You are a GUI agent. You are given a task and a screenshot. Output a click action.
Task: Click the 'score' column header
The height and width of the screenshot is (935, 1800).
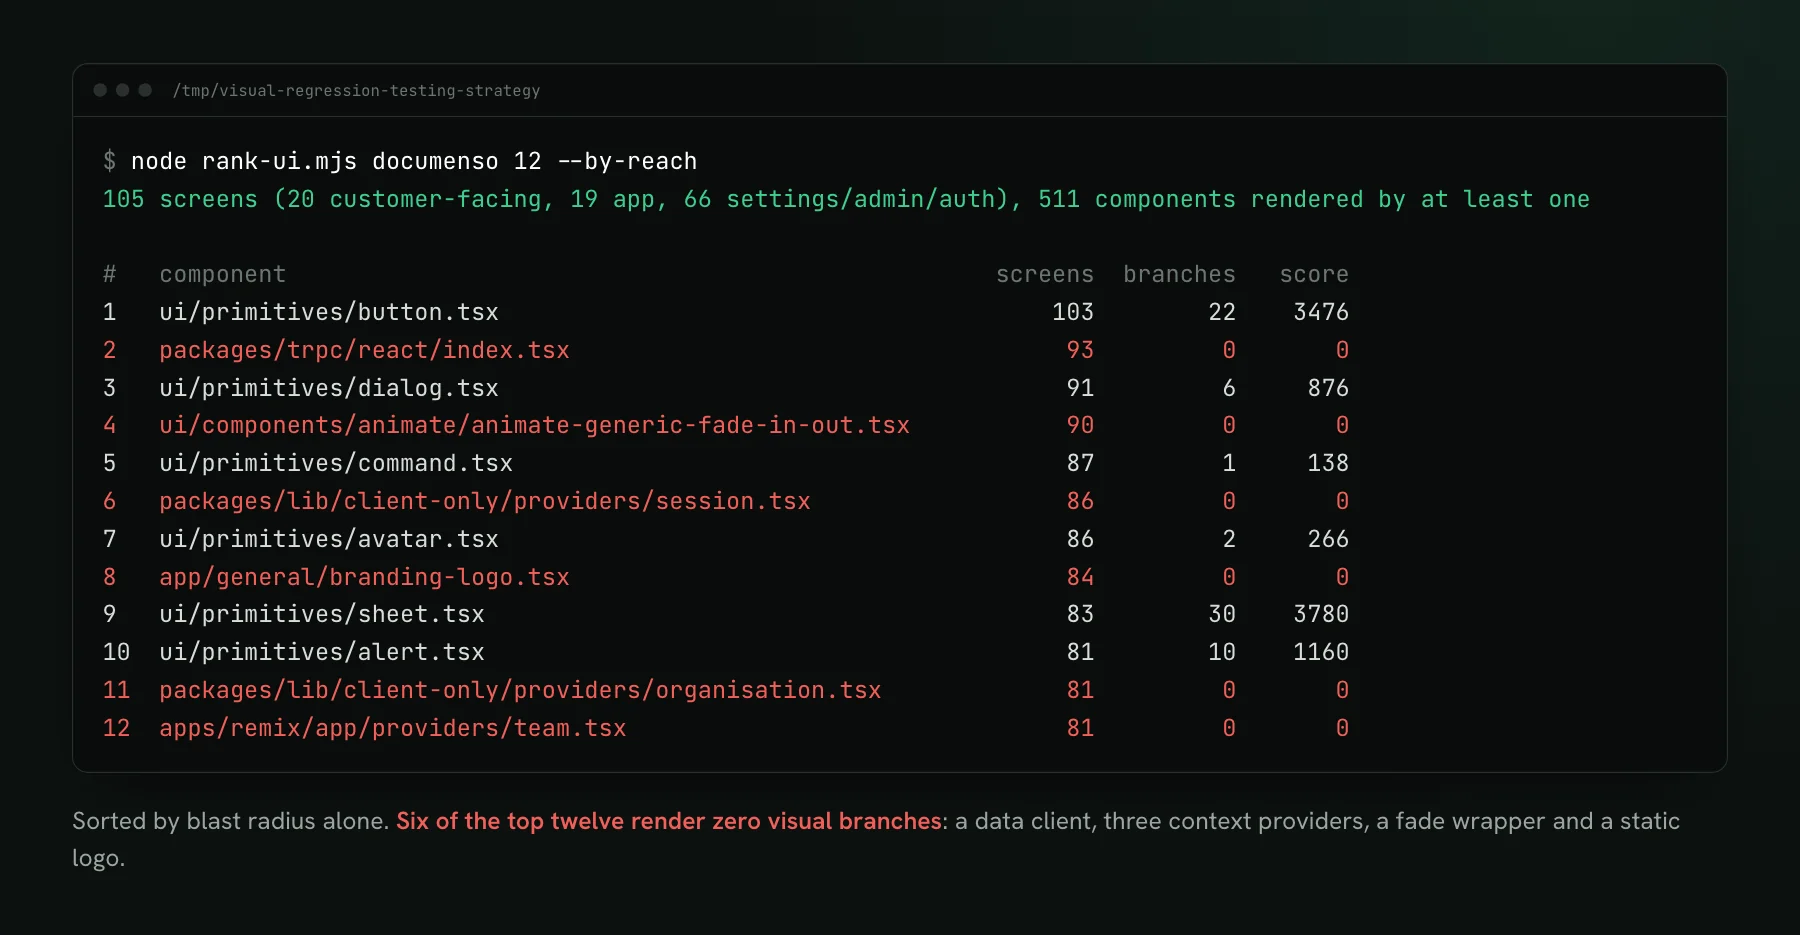coord(1314,275)
